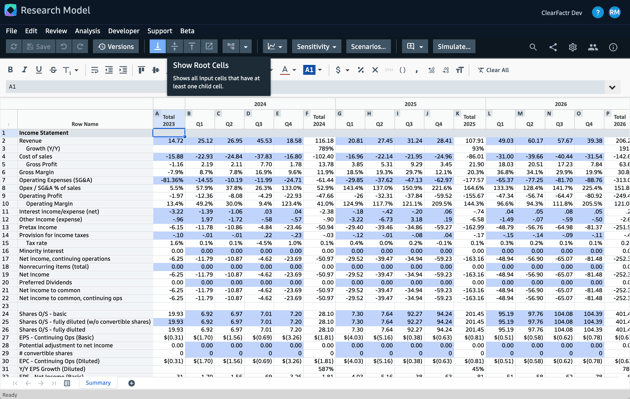Click the dependency tree diagram icon
The image size is (630, 399).
231,47
